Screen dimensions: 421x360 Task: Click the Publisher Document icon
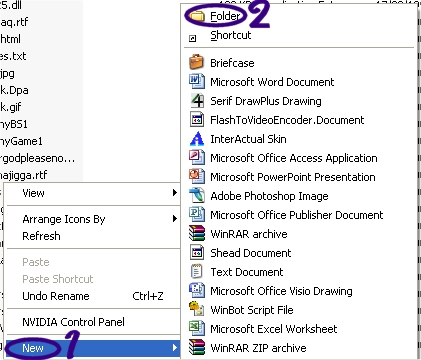pyautogui.click(x=197, y=214)
